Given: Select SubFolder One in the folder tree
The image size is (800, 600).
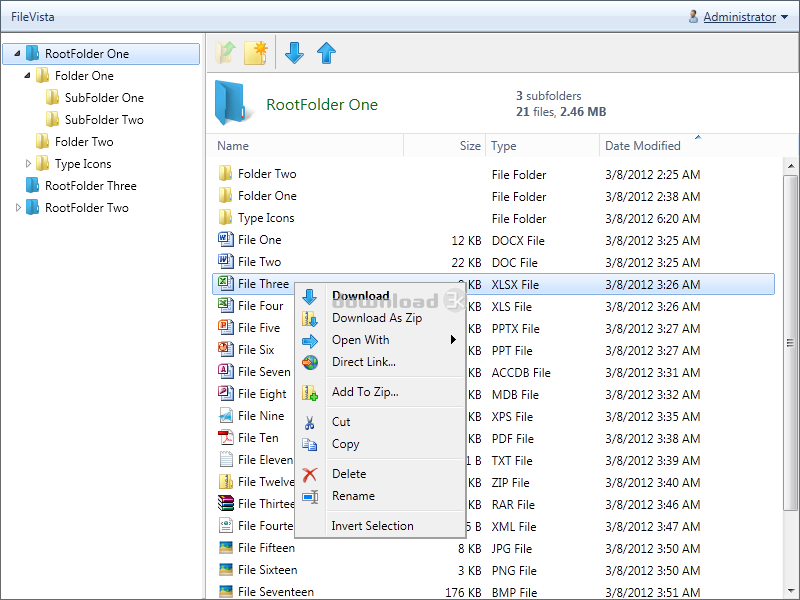Looking at the screenshot, I should point(104,97).
